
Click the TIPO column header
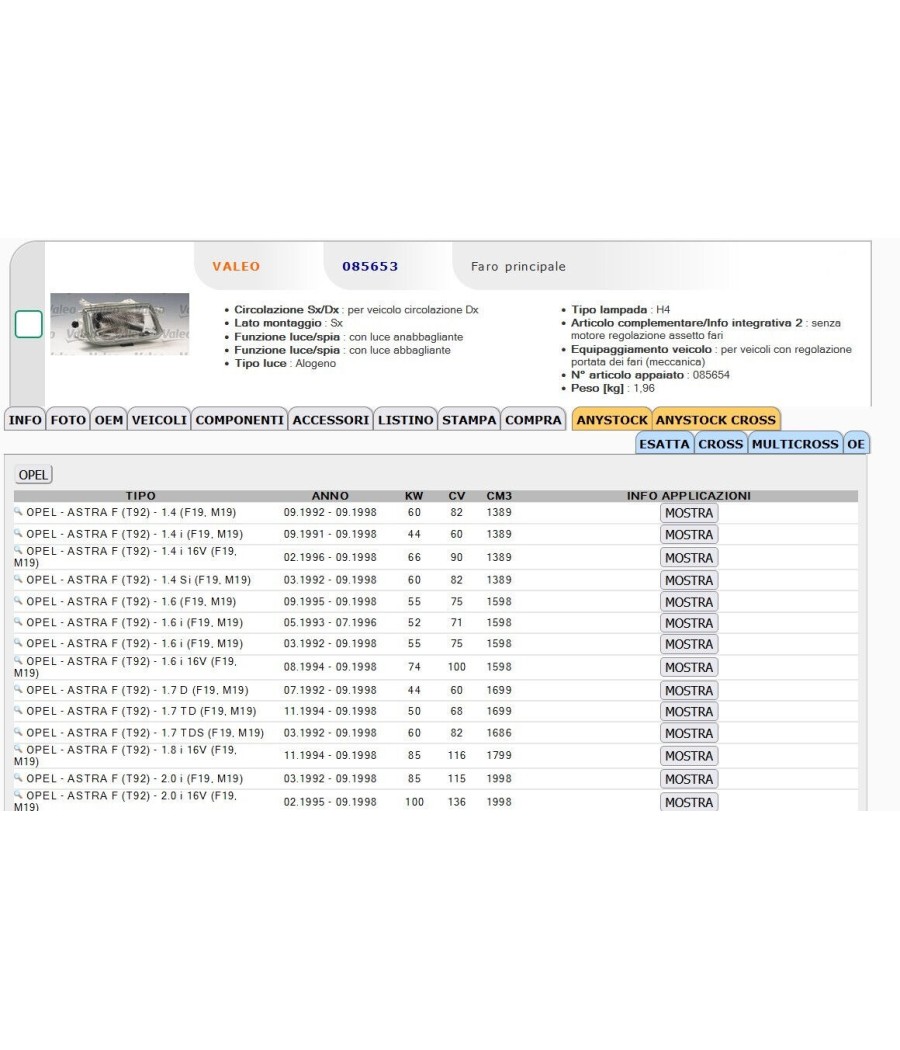pyautogui.click(x=141, y=496)
